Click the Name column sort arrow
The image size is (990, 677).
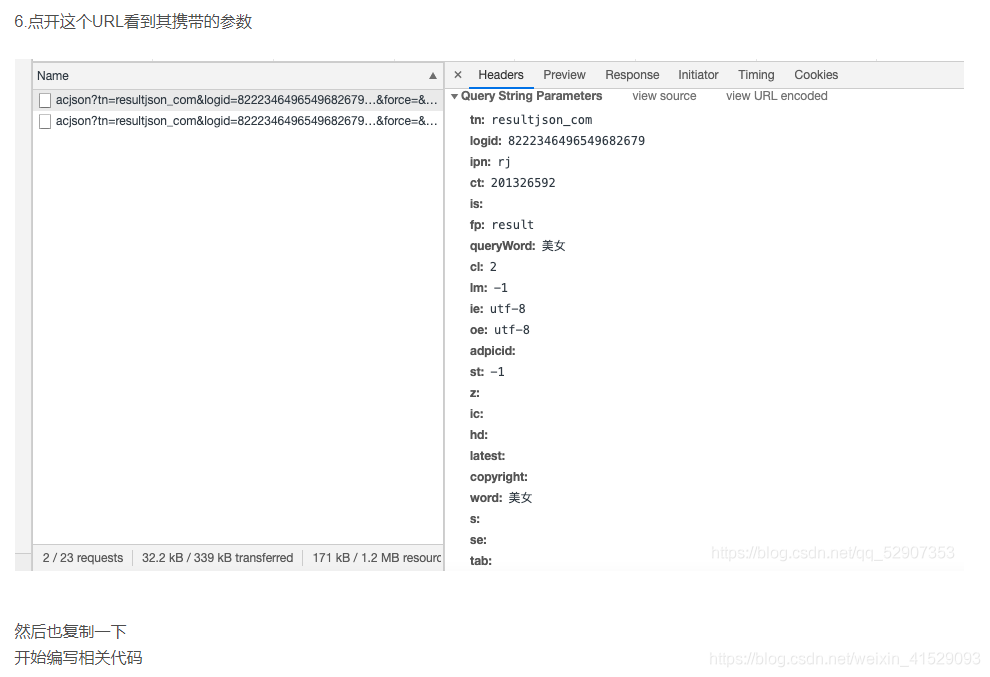tap(432, 76)
